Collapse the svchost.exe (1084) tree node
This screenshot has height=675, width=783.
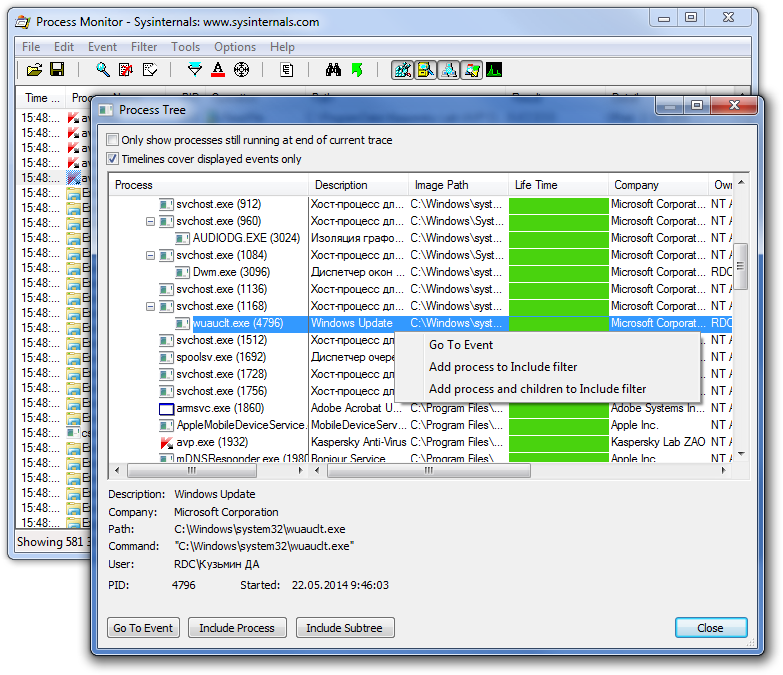click(150, 255)
